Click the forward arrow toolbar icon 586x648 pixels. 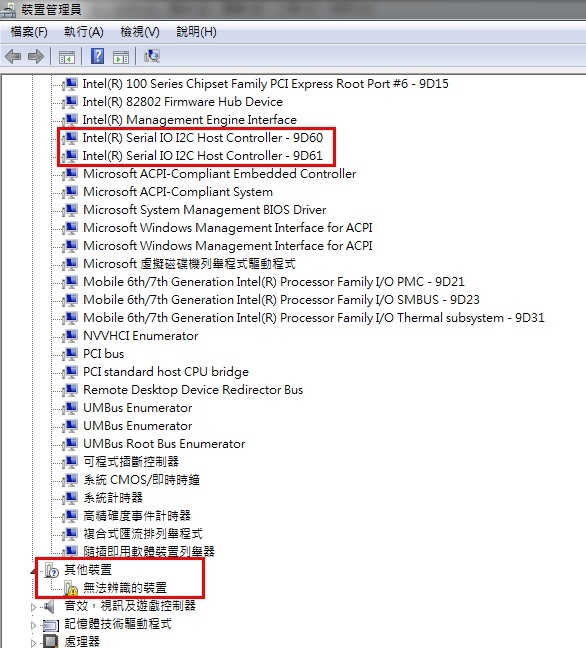[x=36, y=56]
